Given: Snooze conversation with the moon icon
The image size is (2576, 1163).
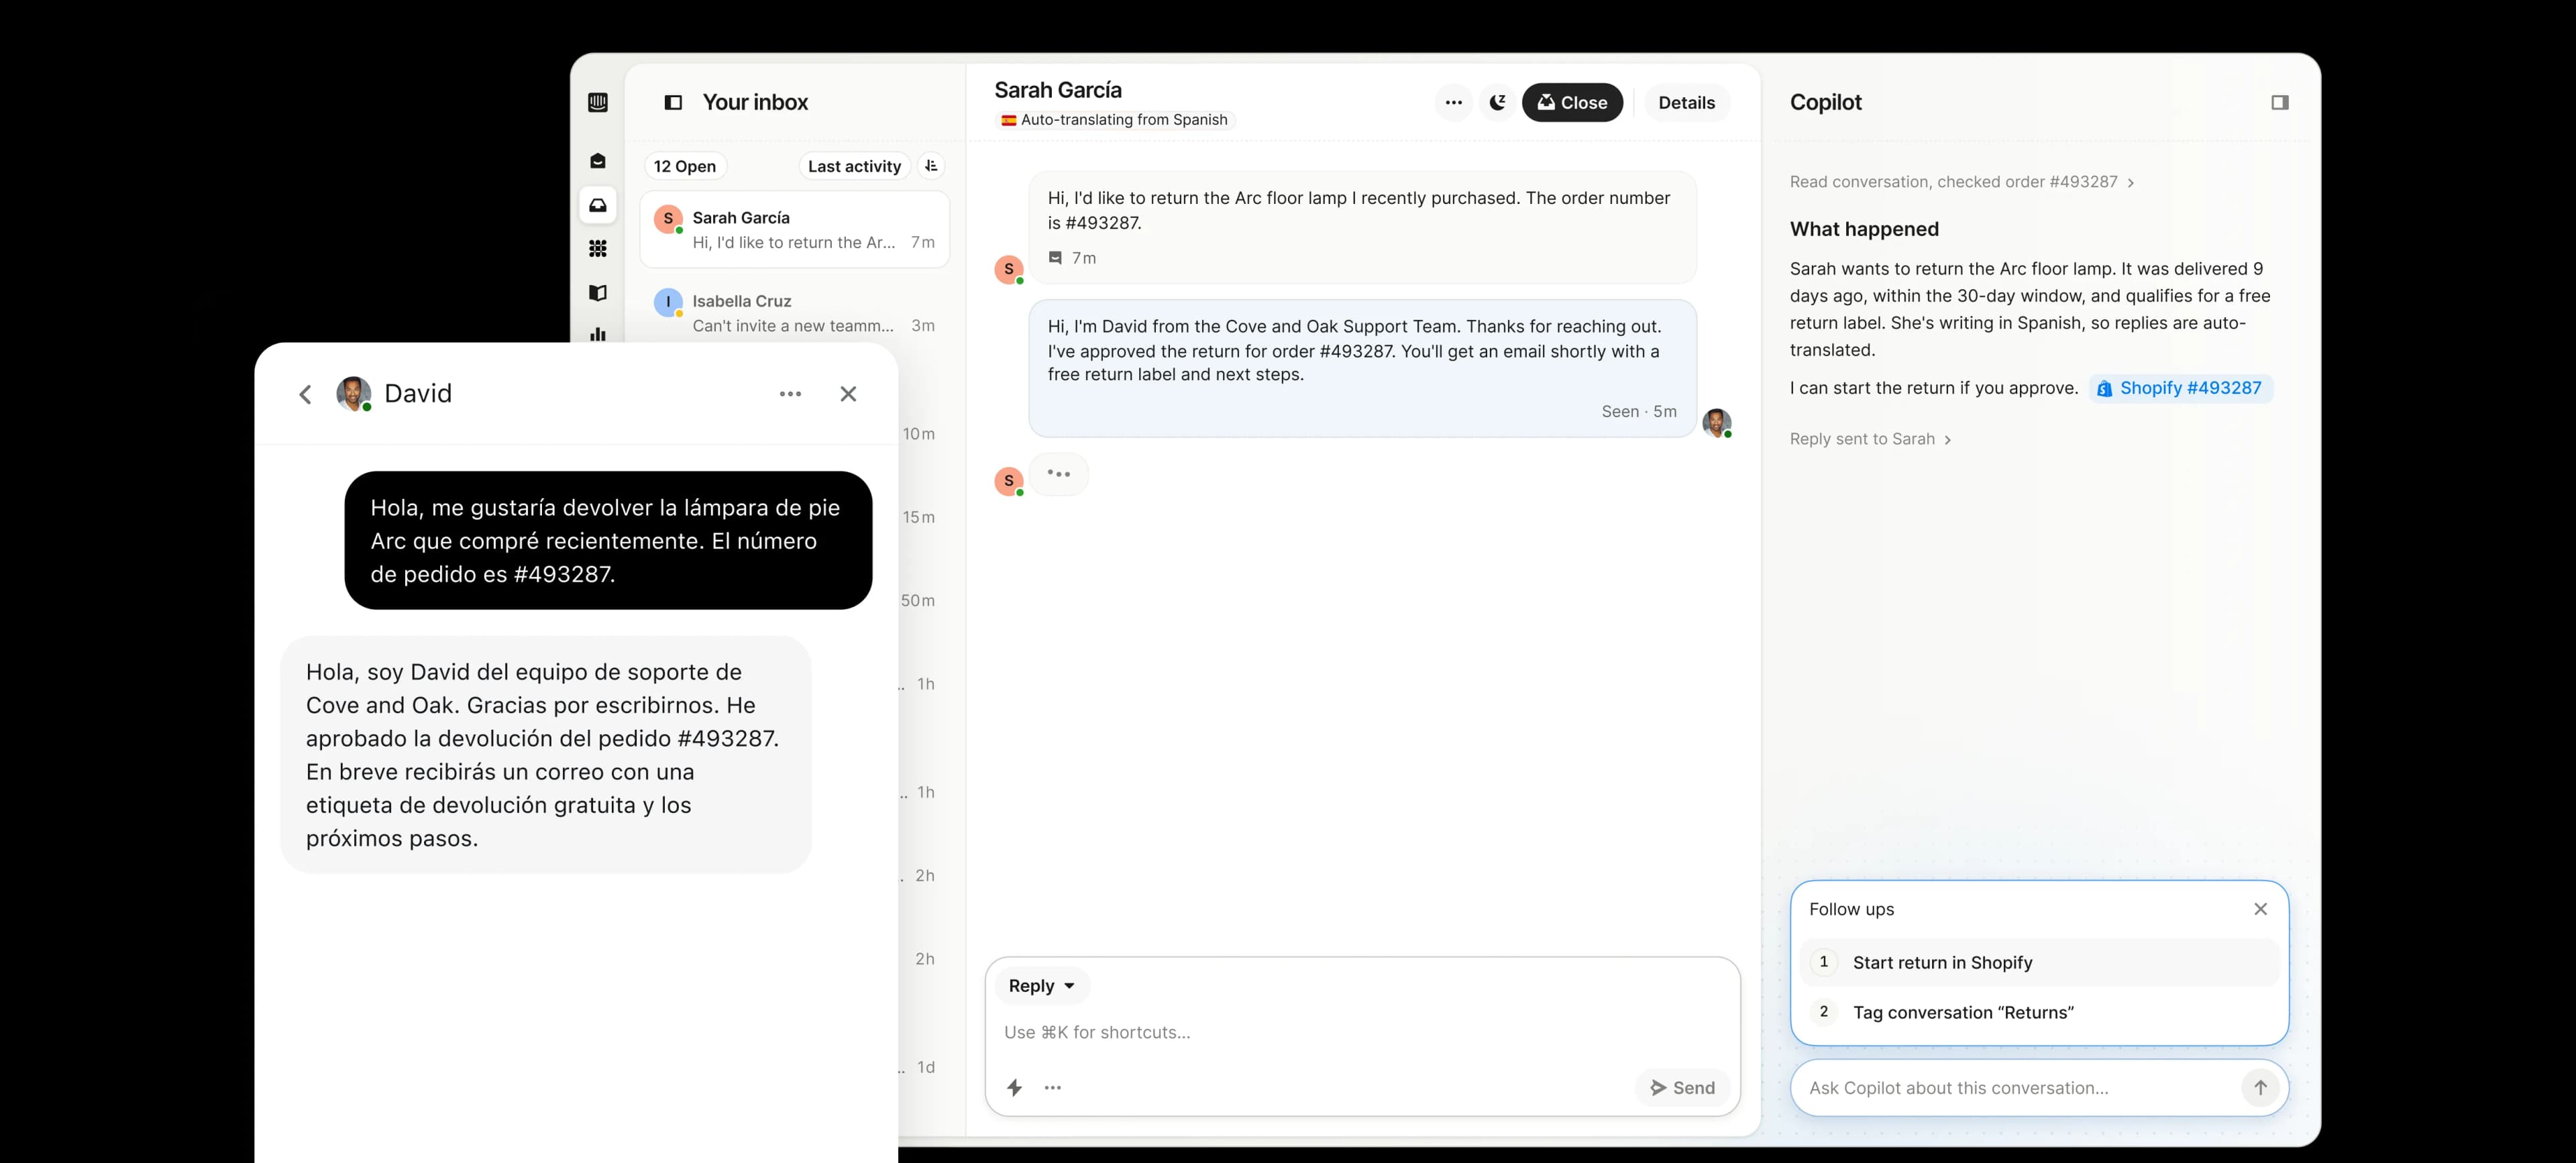Looking at the screenshot, I should pyautogui.click(x=1497, y=102).
